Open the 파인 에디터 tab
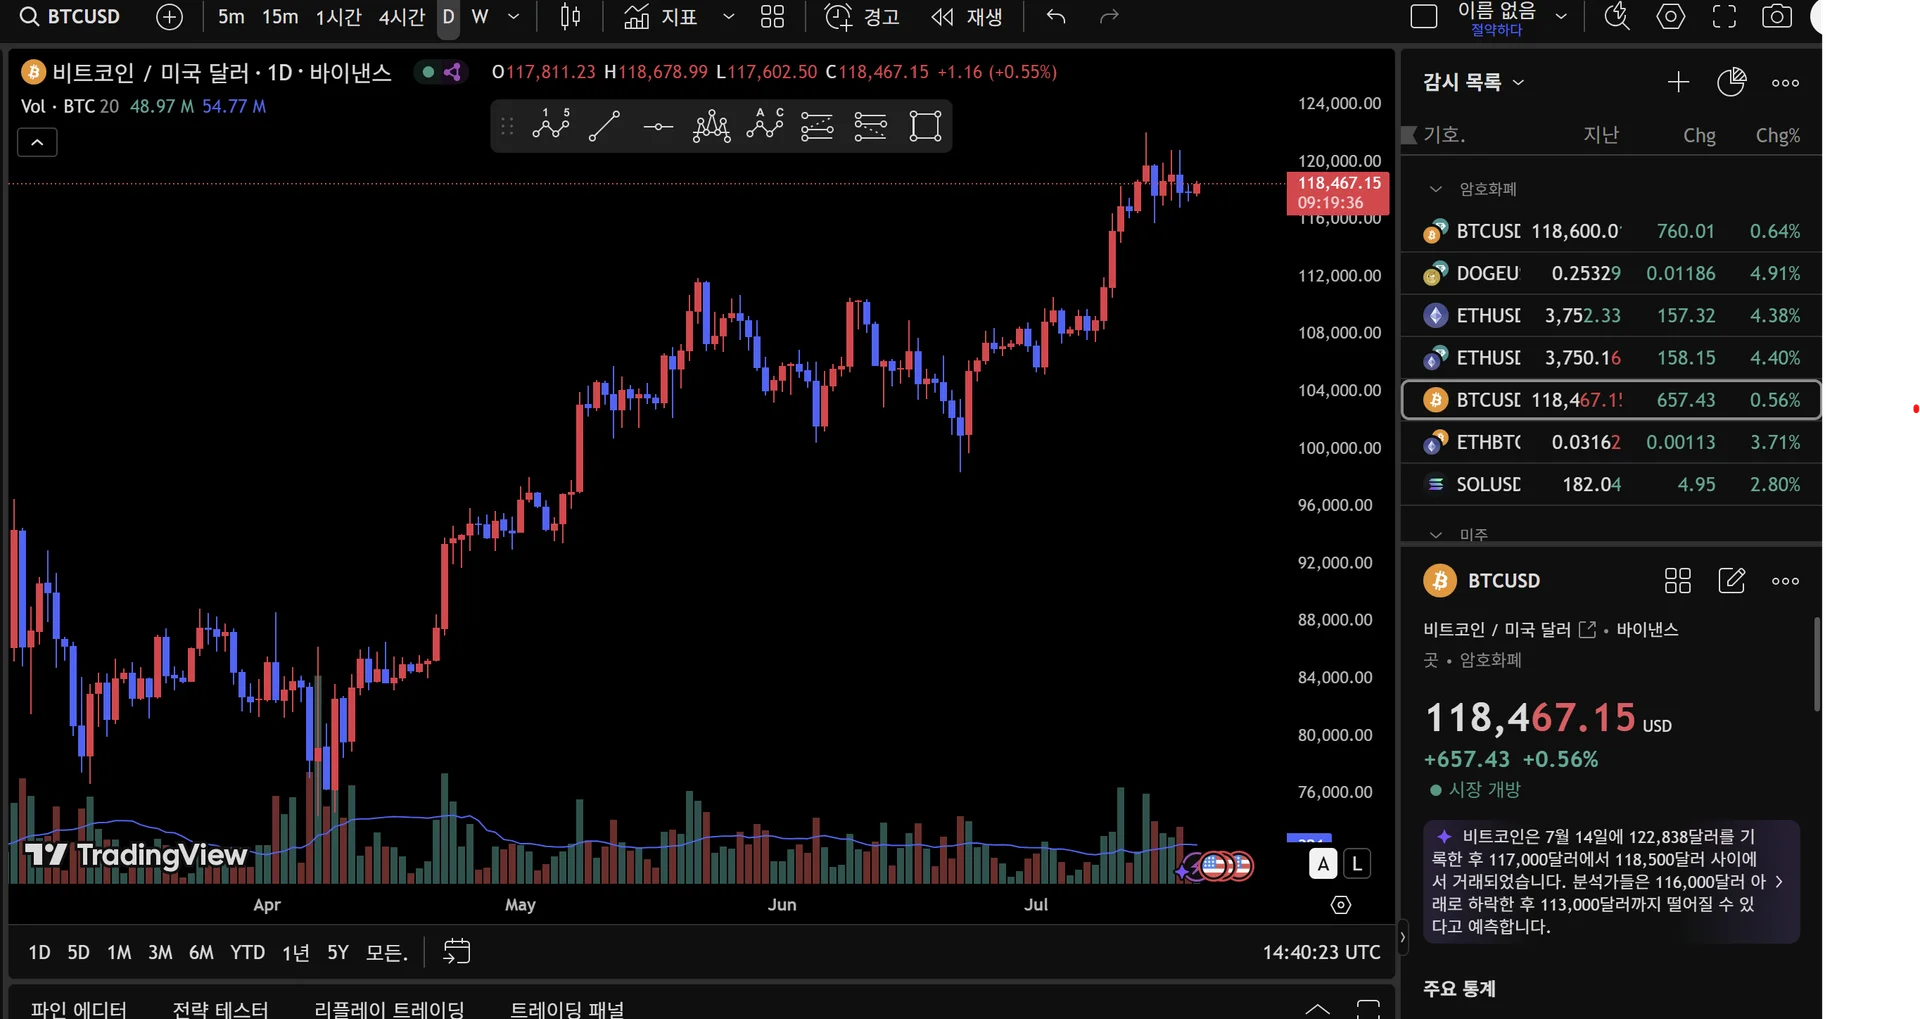The width and height of the screenshot is (1920, 1019). tap(78, 1008)
